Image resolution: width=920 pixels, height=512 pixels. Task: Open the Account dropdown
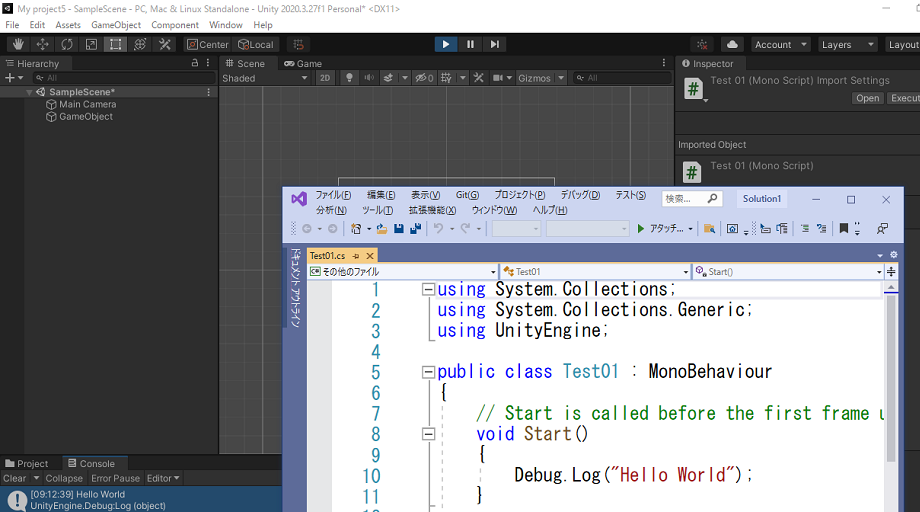[x=780, y=45]
